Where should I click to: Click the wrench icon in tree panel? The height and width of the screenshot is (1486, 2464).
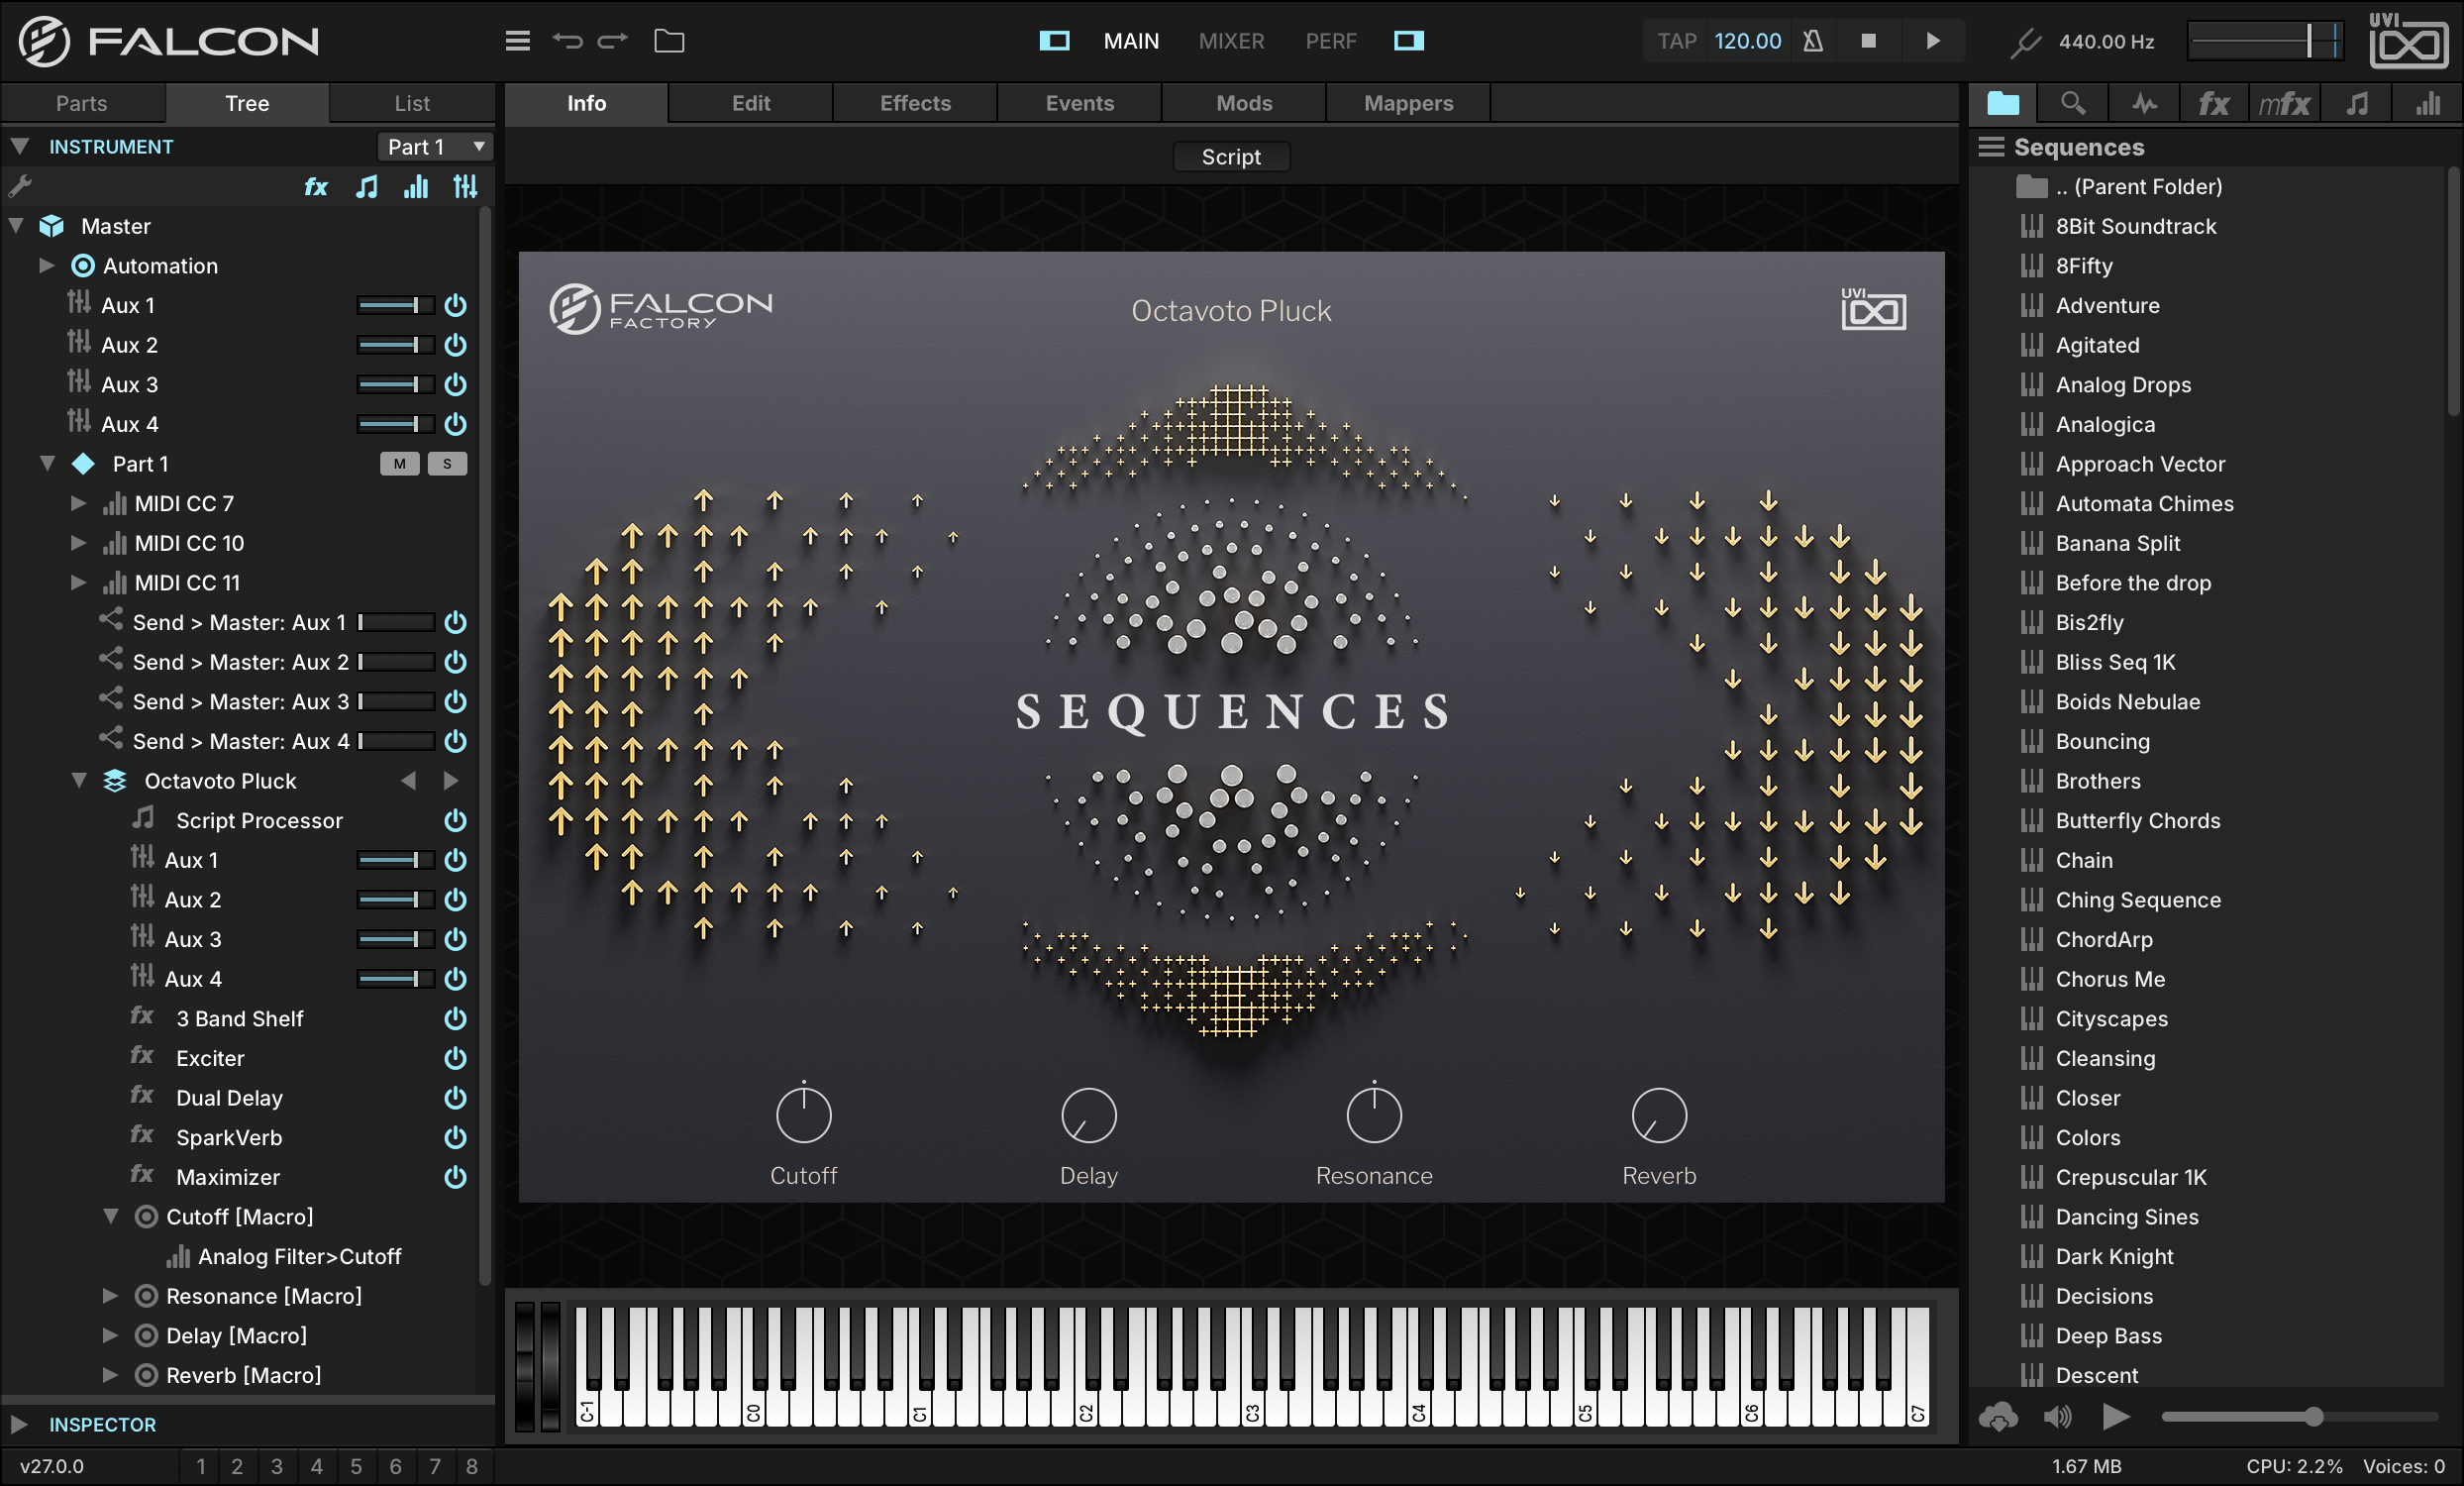point(20,186)
